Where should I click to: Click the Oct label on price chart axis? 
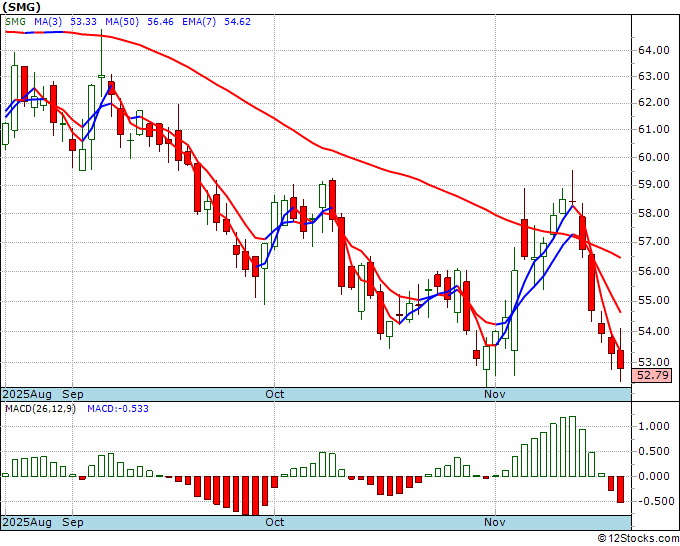(275, 394)
